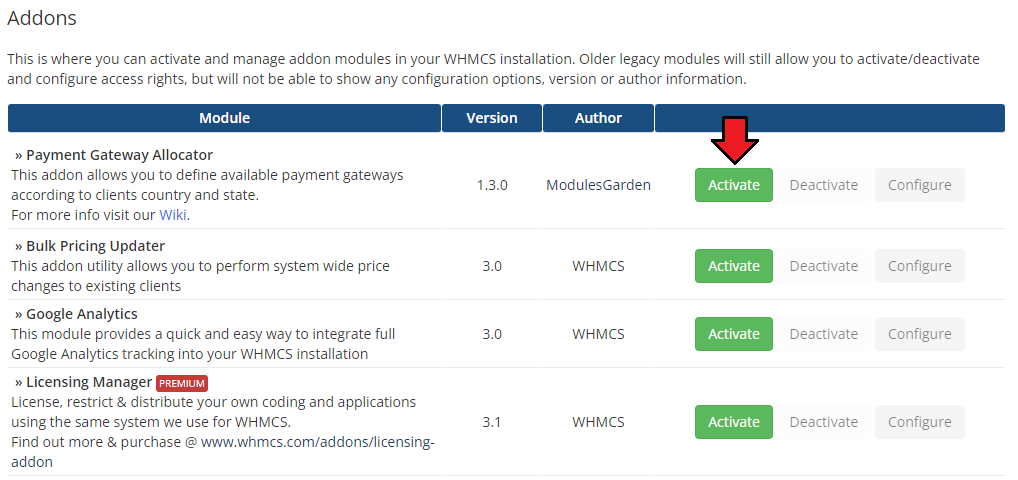This screenshot has height=480, width=1018.
Task: Configure the Bulk Pricing Updater module
Action: pyautogui.click(x=919, y=266)
